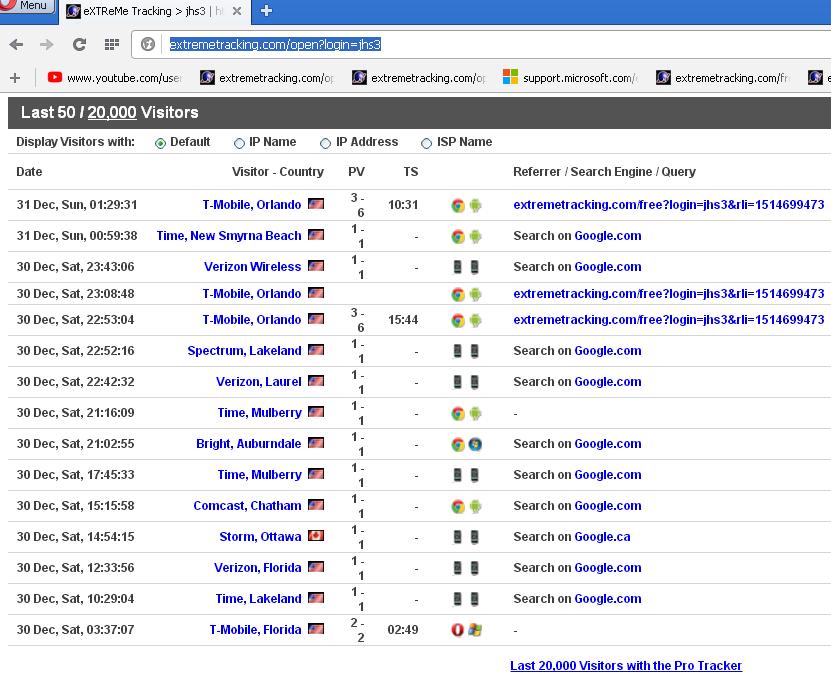831x679 pixels.
Task: Click the Visitor - Country column header
Action: (x=278, y=172)
